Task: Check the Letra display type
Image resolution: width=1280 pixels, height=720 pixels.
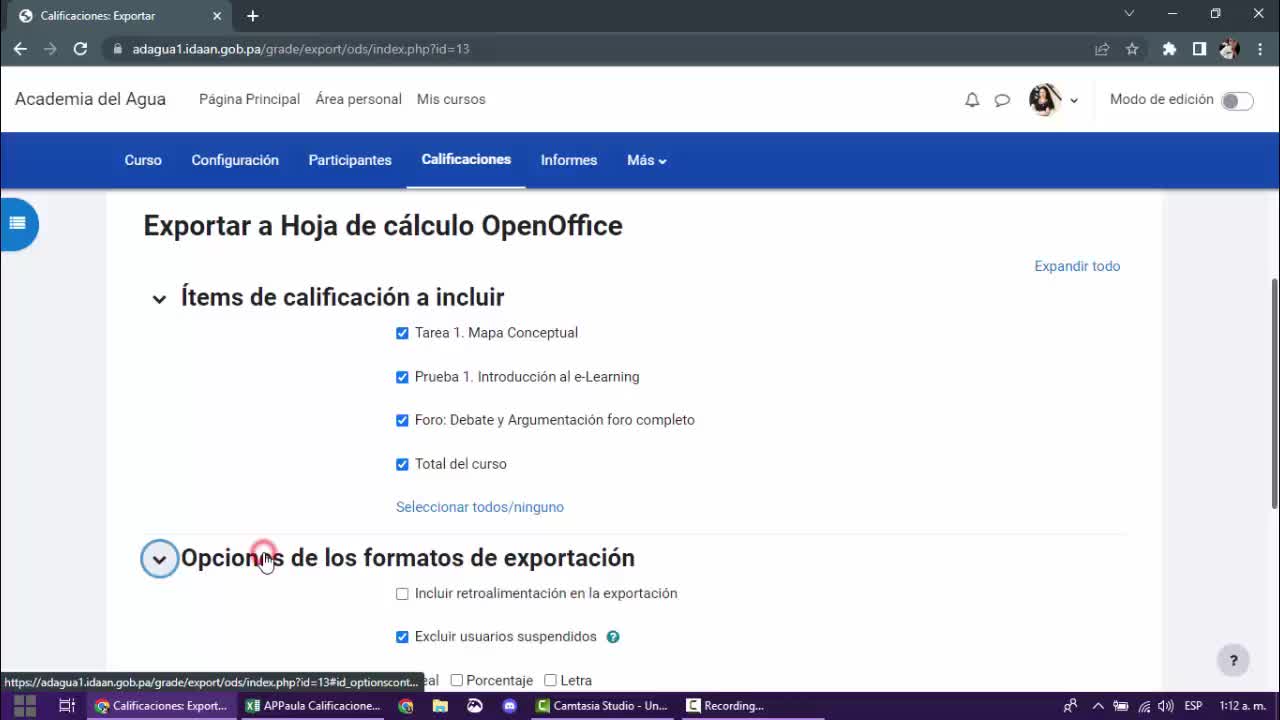Action: [550, 681]
